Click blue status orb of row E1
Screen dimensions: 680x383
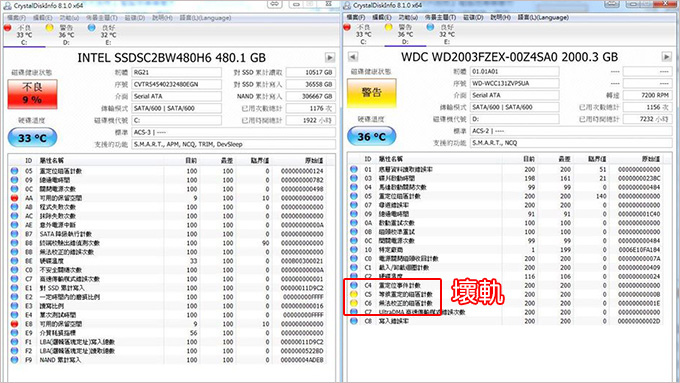(x=14, y=288)
